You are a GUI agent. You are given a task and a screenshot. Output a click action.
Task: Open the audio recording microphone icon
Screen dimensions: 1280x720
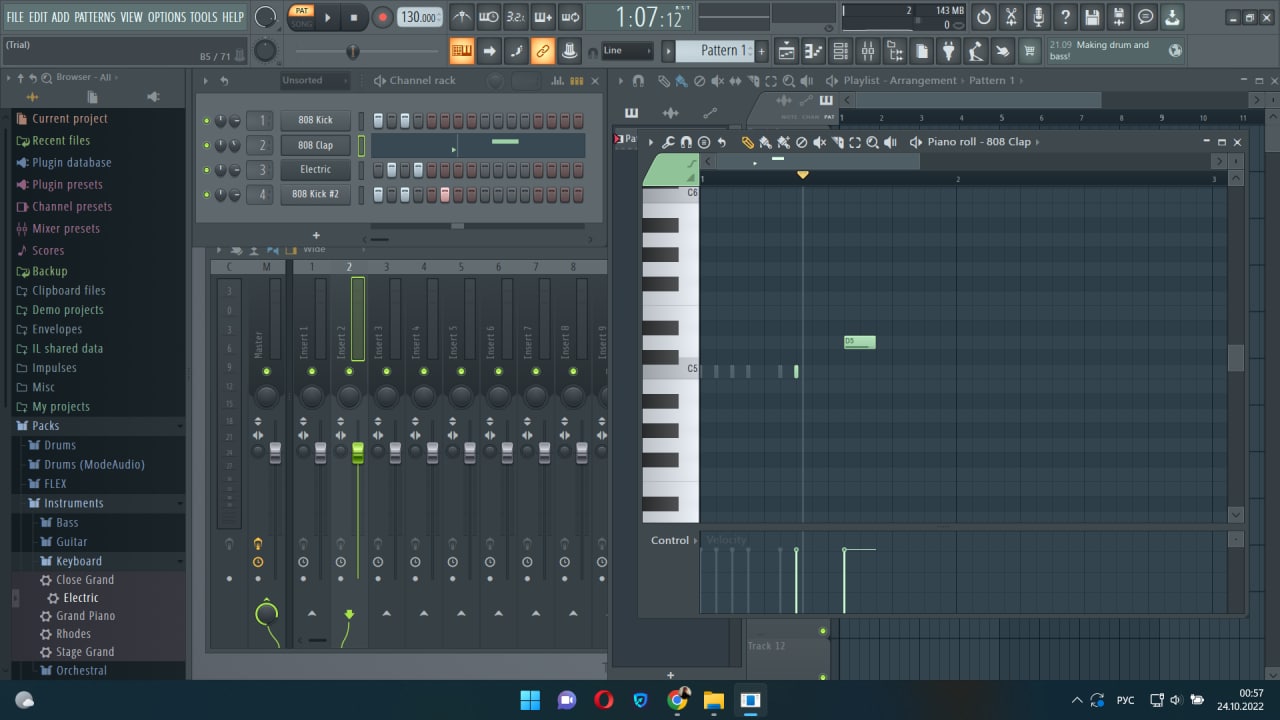[x=1038, y=17]
